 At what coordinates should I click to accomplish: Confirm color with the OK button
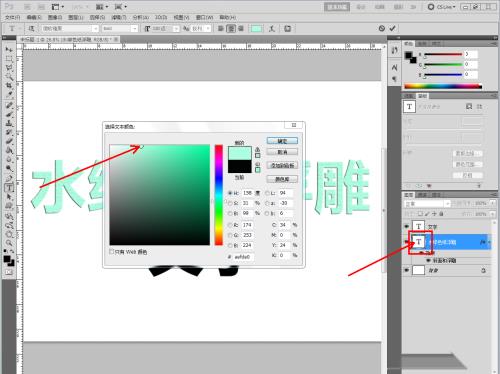pyautogui.click(x=282, y=141)
